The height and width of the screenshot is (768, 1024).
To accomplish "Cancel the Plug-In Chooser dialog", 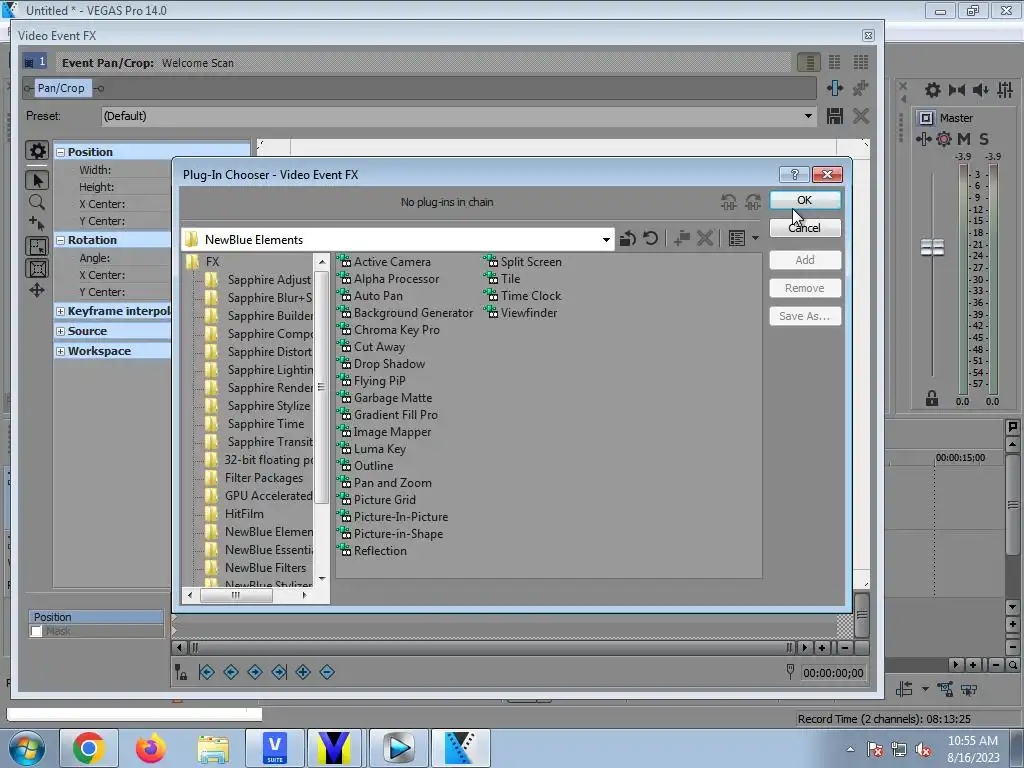I will click(805, 228).
